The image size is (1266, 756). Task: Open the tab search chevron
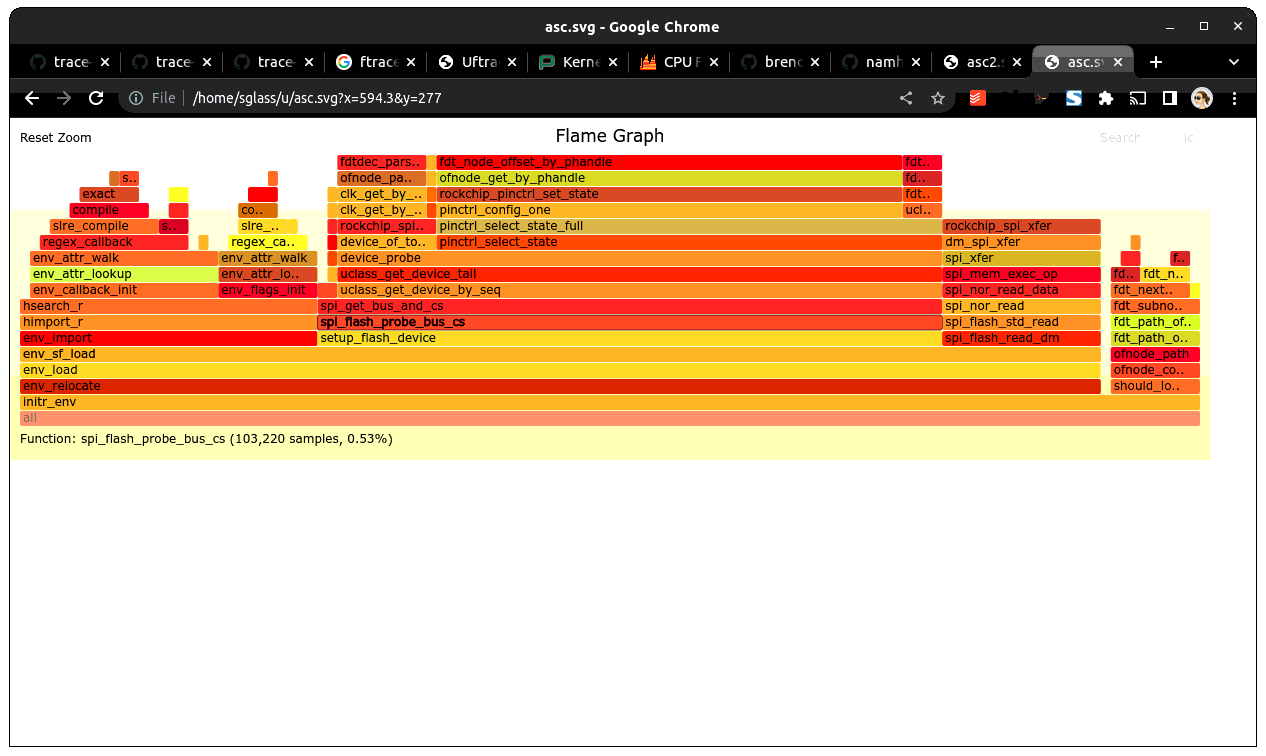pos(1234,61)
